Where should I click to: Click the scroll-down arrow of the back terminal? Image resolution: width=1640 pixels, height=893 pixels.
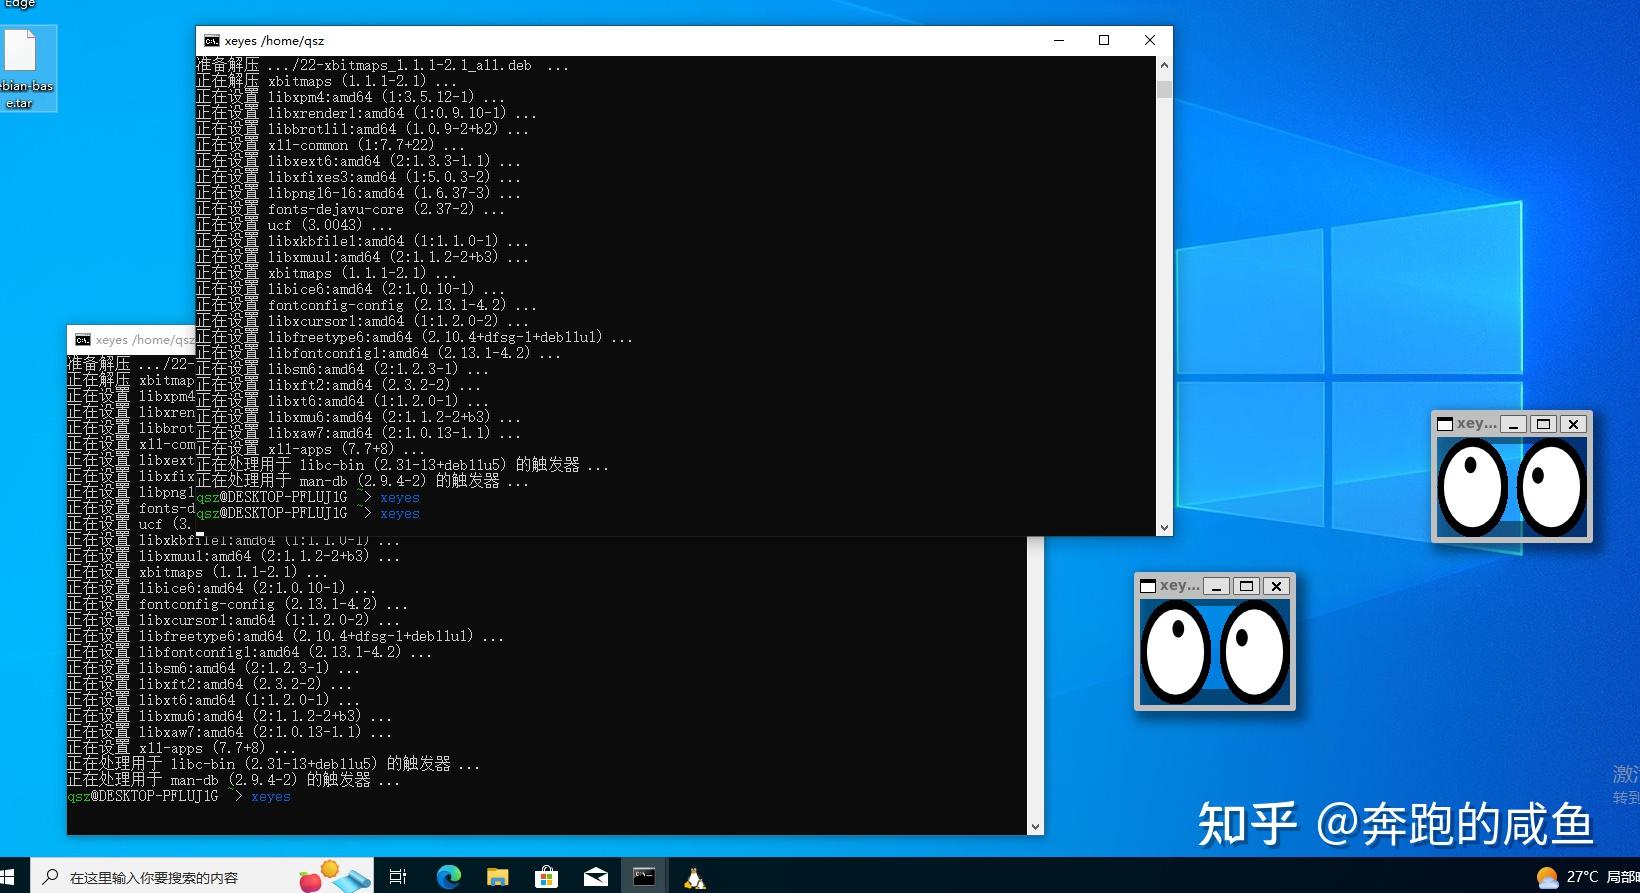(x=1036, y=827)
